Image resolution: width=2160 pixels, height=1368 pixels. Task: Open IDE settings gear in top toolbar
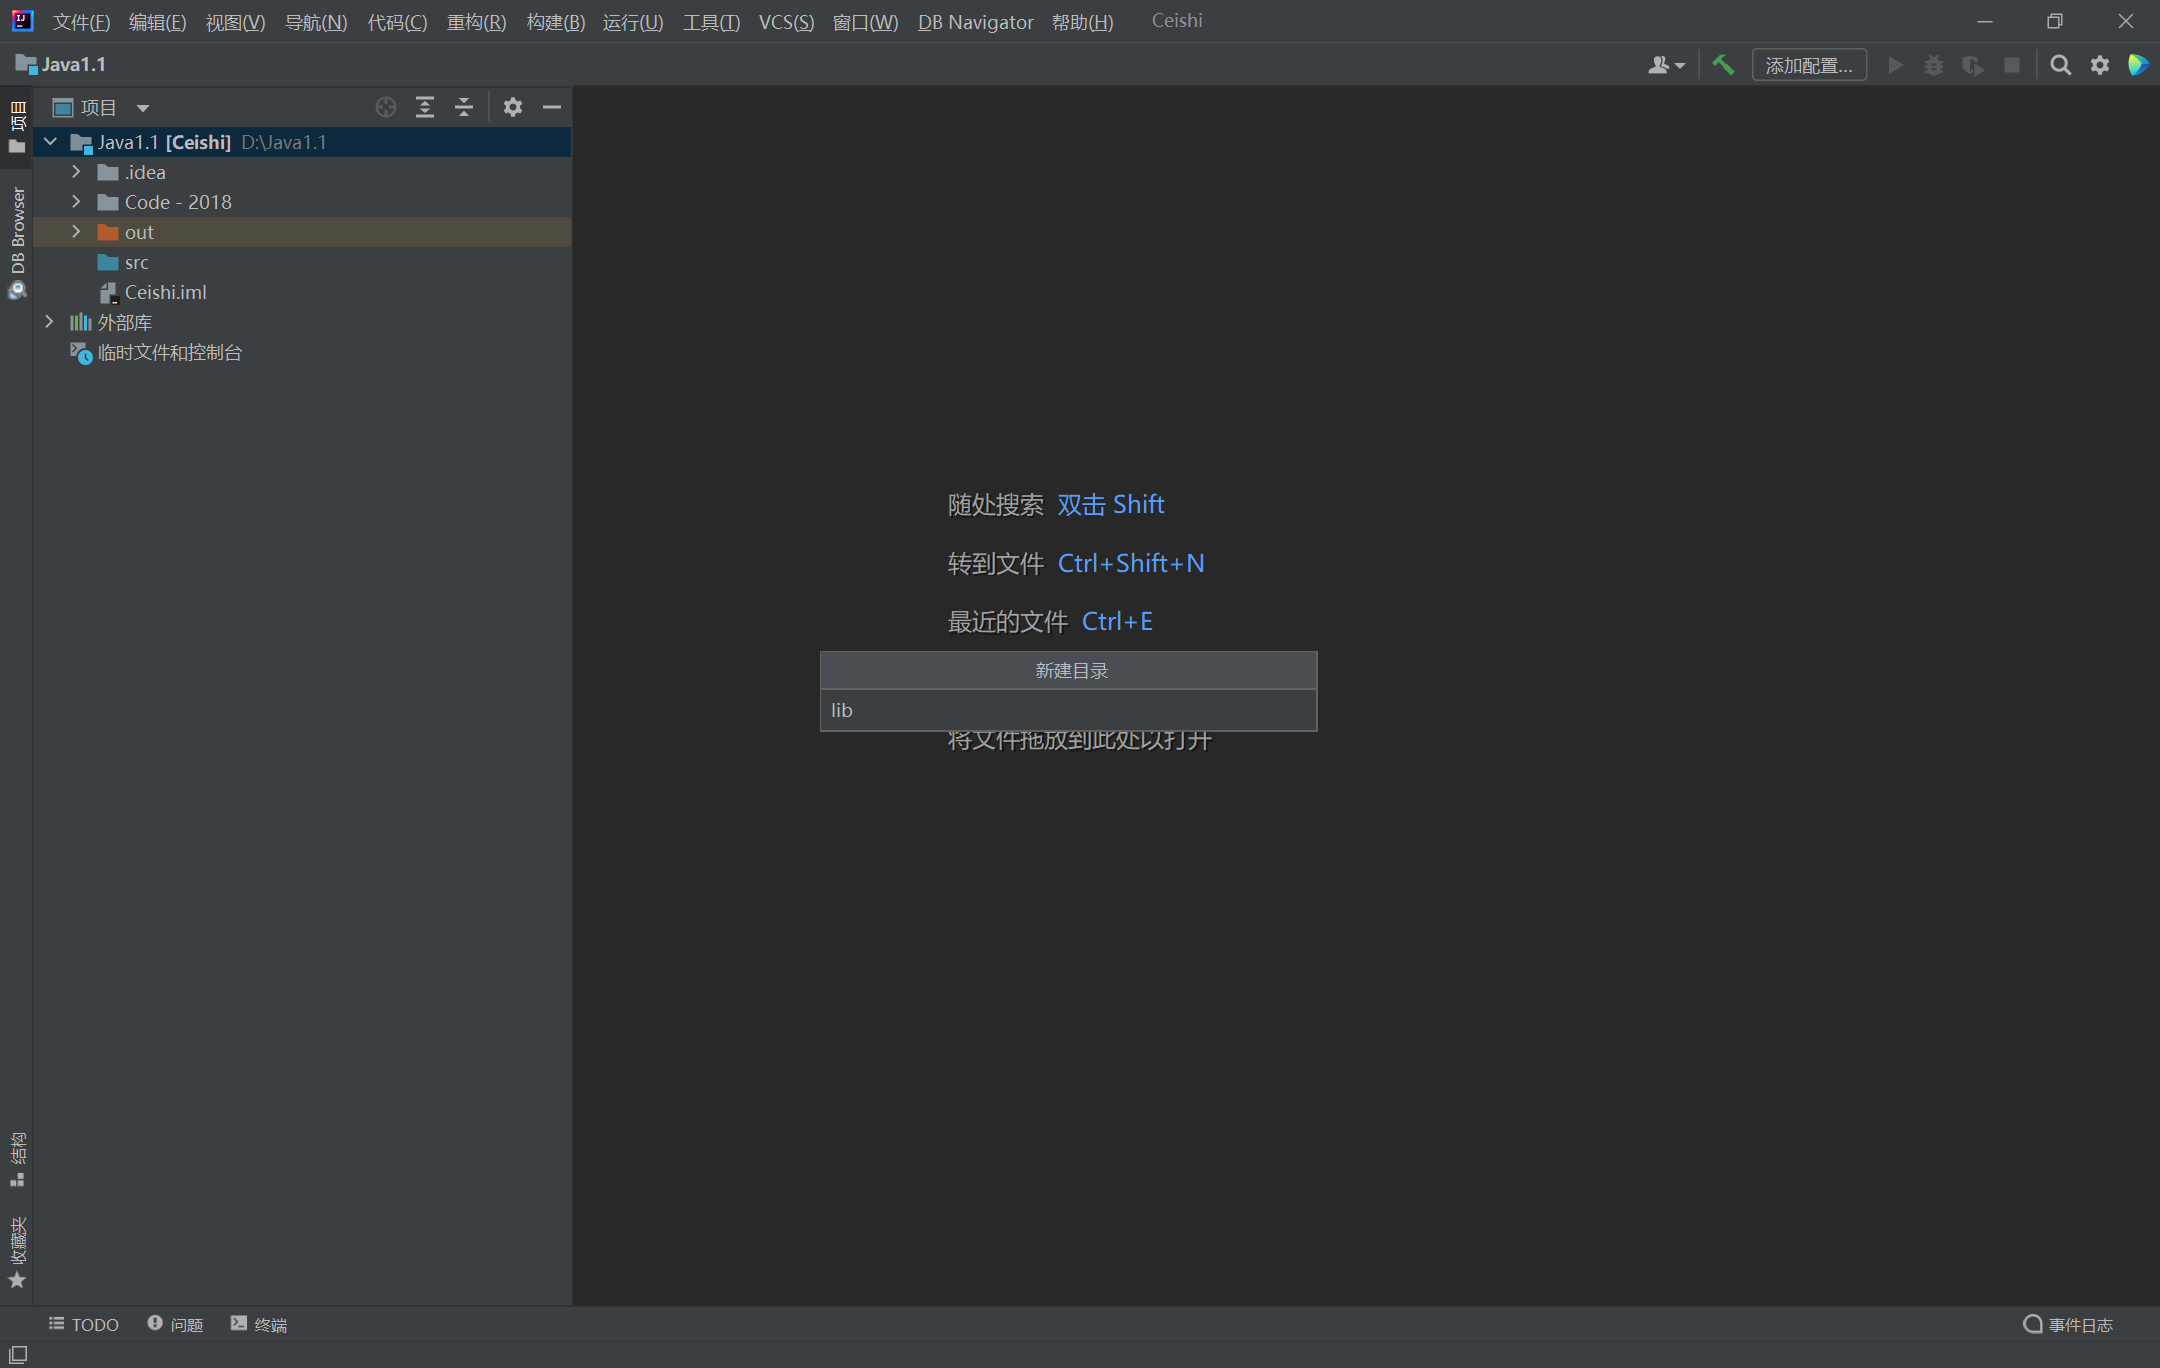pyautogui.click(x=2099, y=65)
